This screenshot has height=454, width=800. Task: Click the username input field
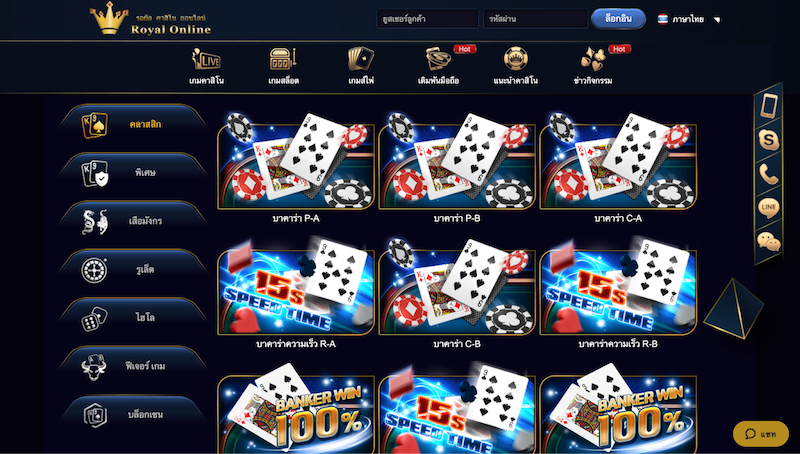click(428, 19)
